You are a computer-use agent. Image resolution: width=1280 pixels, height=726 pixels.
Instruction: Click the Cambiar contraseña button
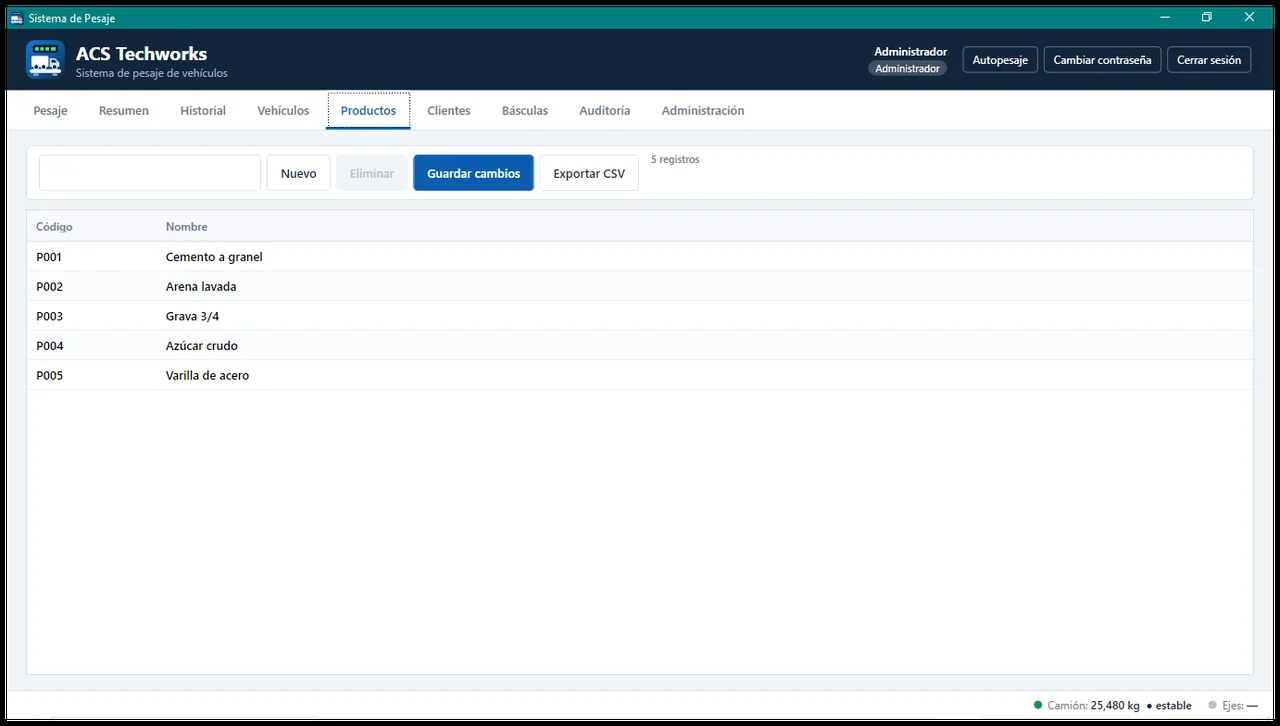coord(1102,60)
